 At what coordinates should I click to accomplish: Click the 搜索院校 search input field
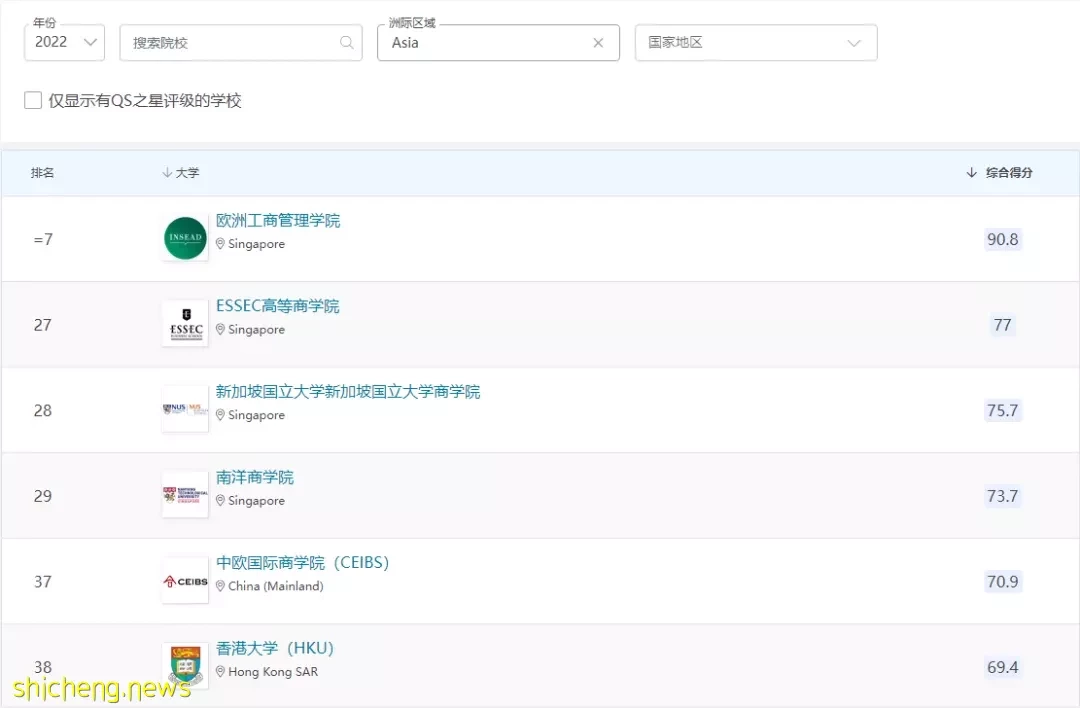coord(240,43)
